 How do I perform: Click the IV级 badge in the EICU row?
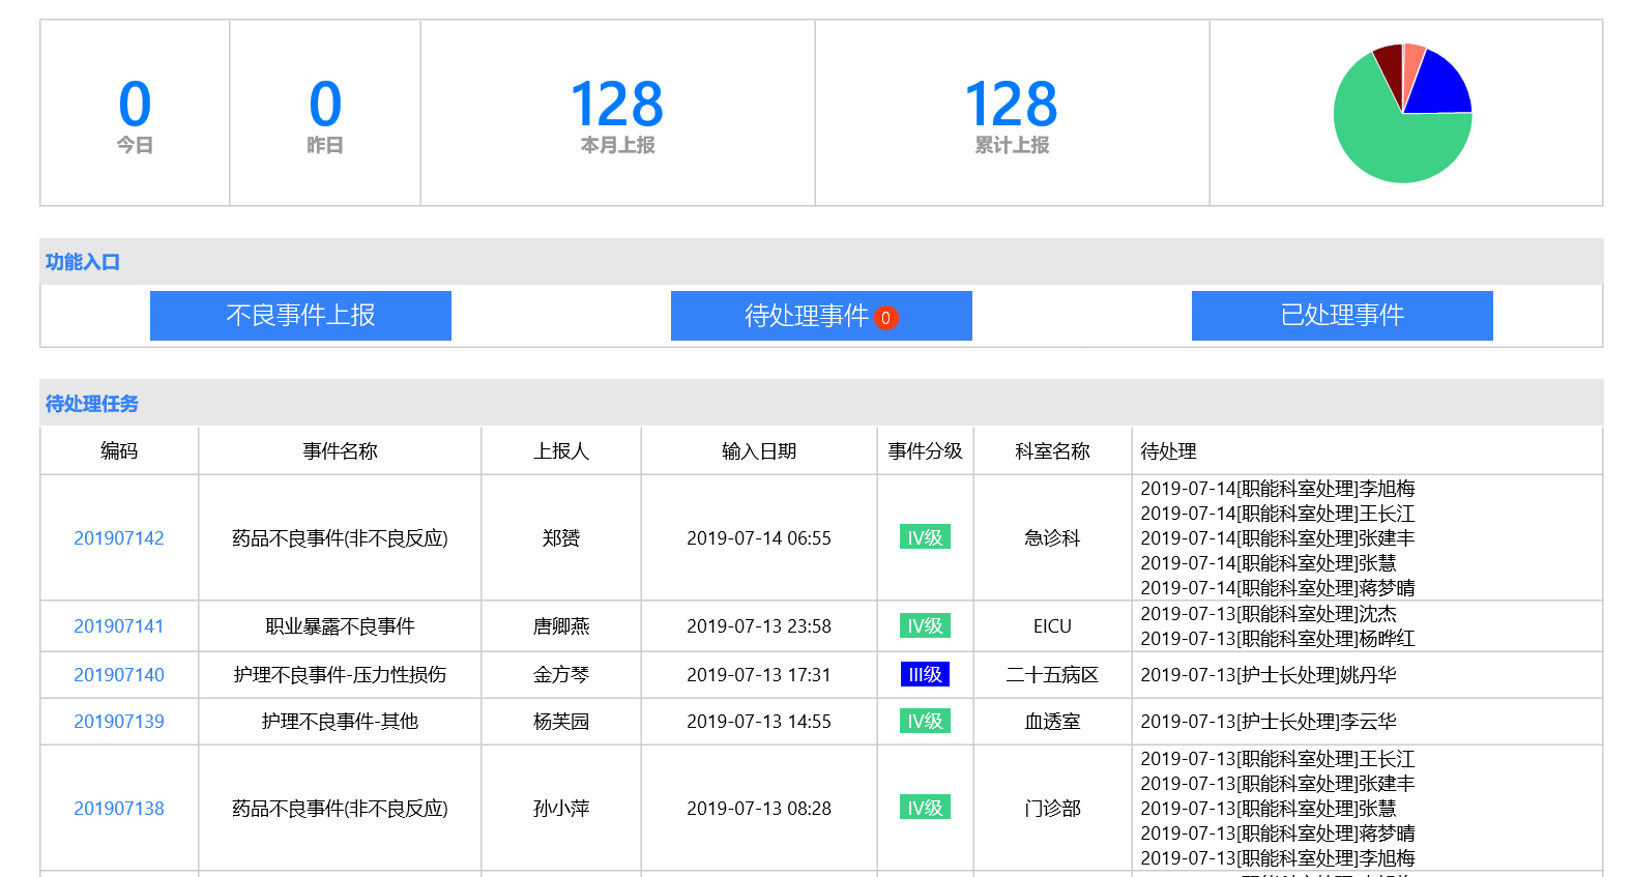click(x=924, y=626)
